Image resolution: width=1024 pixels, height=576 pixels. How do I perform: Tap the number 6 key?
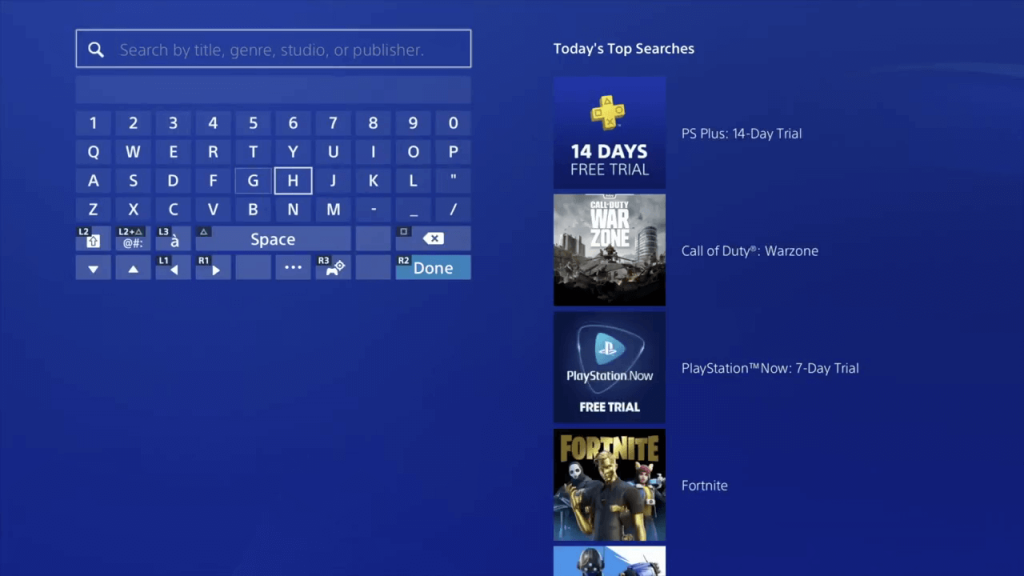pyautogui.click(x=293, y=123)
